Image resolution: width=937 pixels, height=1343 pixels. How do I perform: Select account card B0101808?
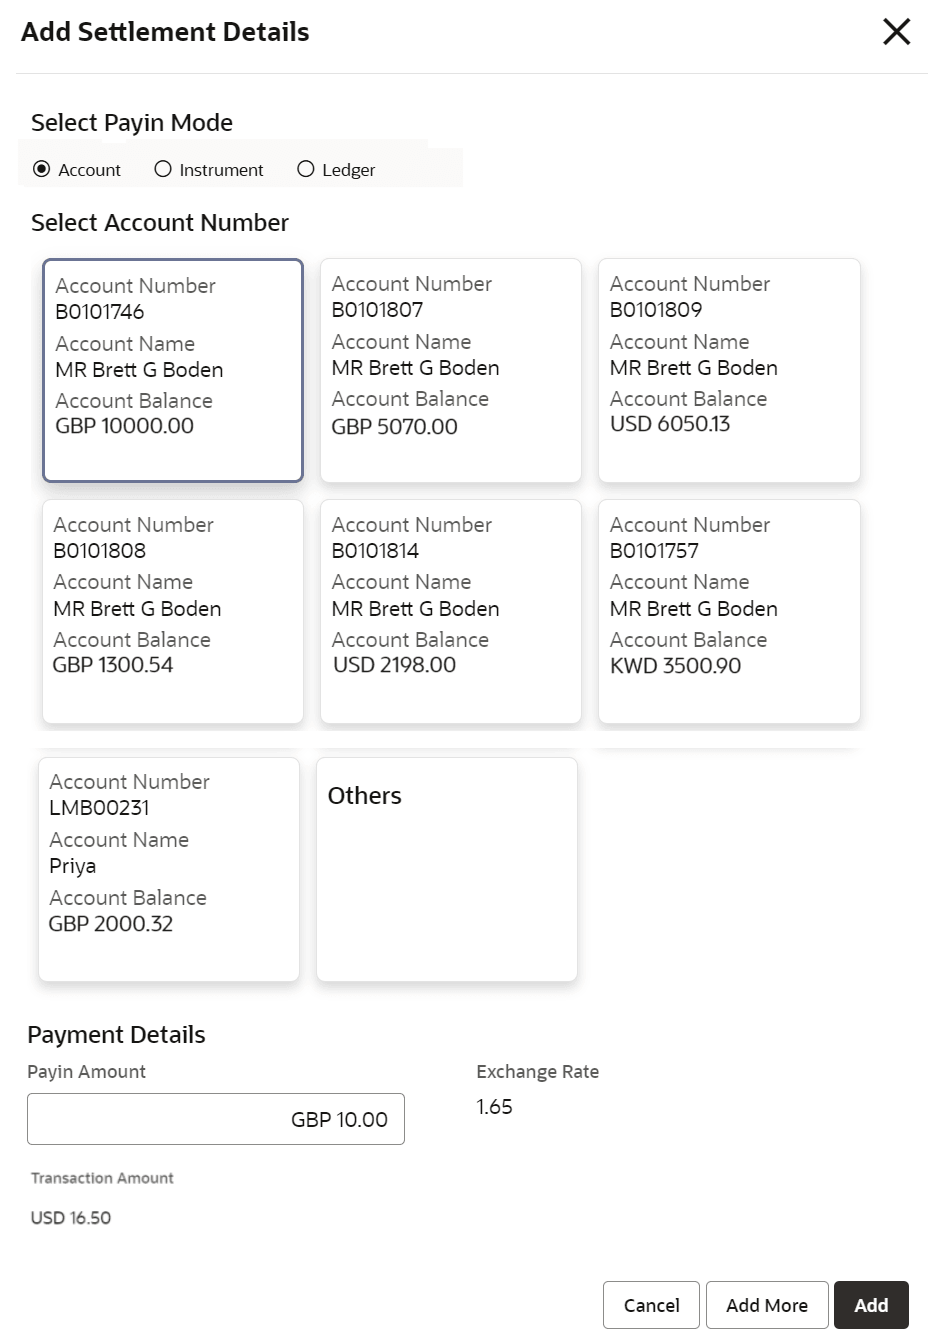click(173, 610)
